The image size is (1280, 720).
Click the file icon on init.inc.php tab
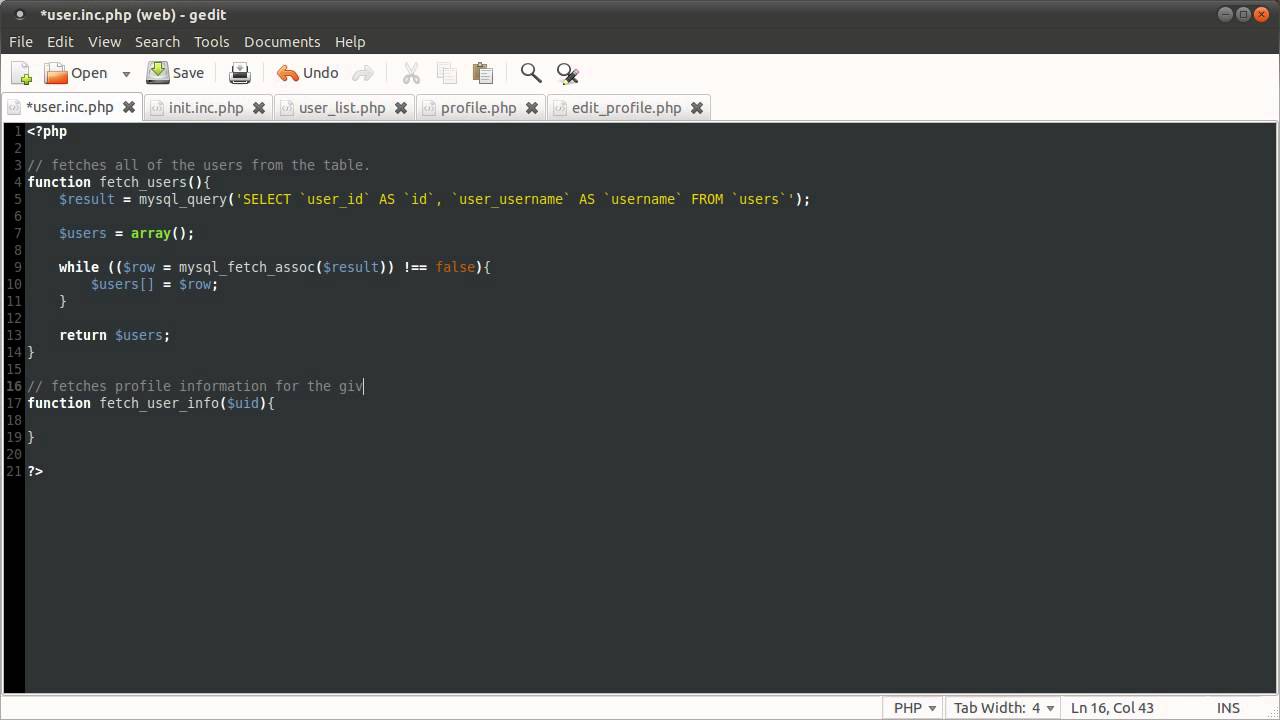pos(157,108)
